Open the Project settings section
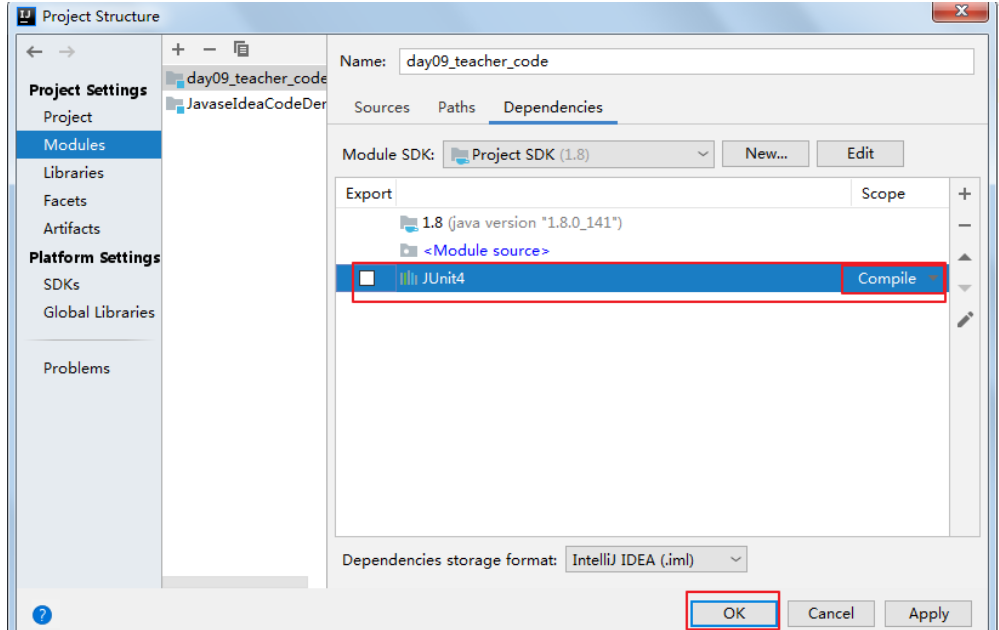Image resolution: width=999 pixels, height=630 pixels. [68, 117]
